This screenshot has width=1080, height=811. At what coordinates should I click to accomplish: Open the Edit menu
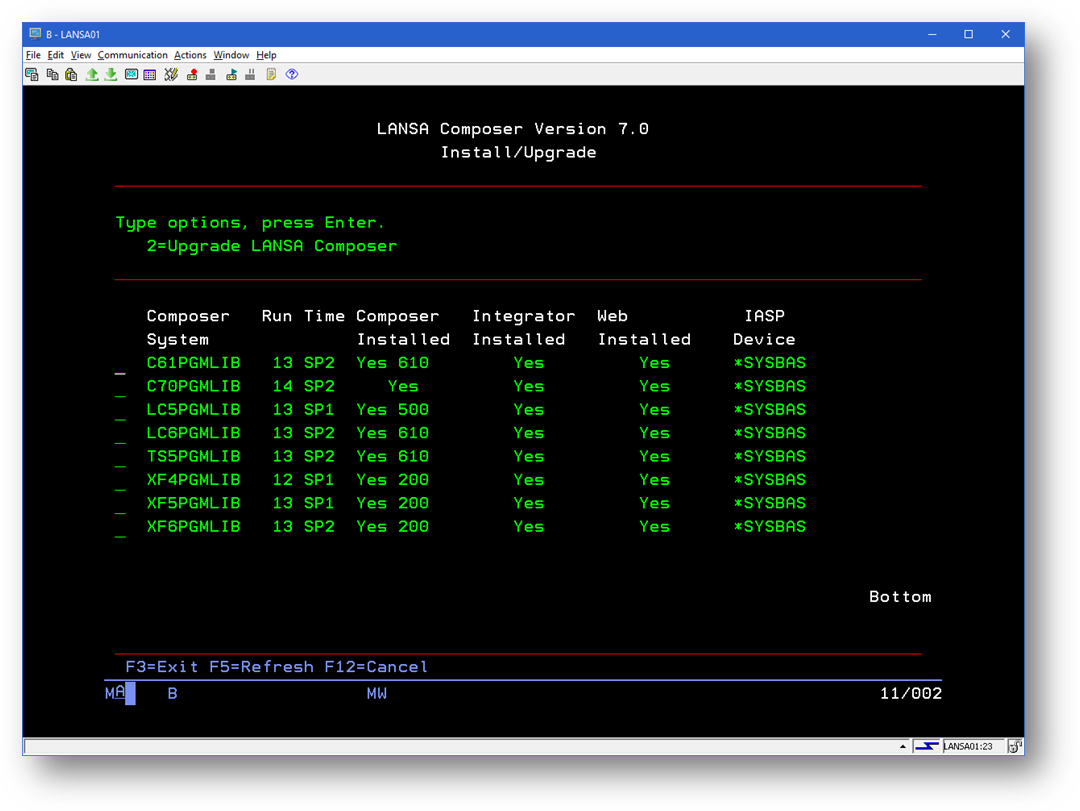point(56,55)
